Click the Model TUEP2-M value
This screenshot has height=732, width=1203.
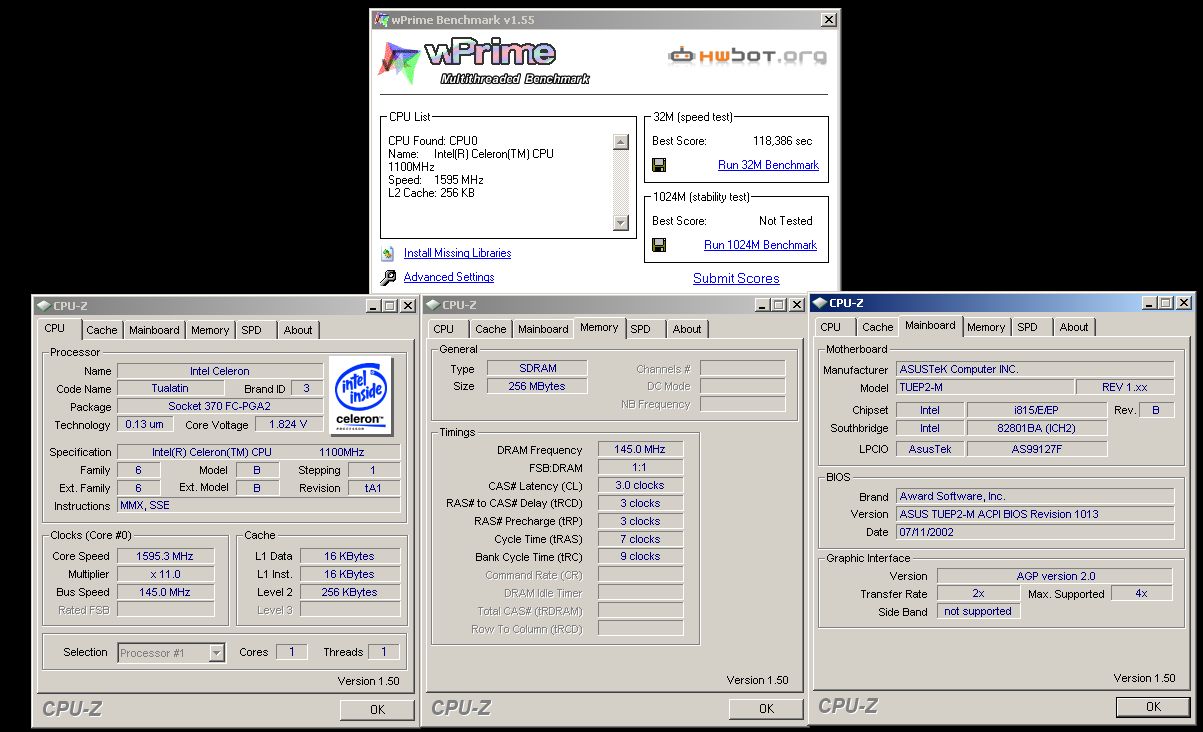coord(983,388)
